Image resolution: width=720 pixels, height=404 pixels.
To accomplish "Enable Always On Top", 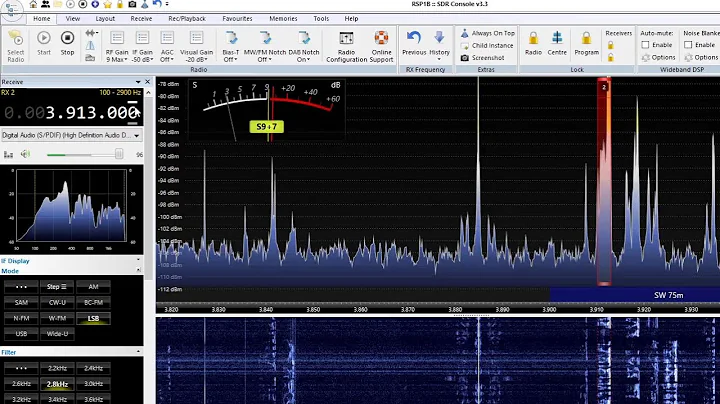I will [487, 33].
